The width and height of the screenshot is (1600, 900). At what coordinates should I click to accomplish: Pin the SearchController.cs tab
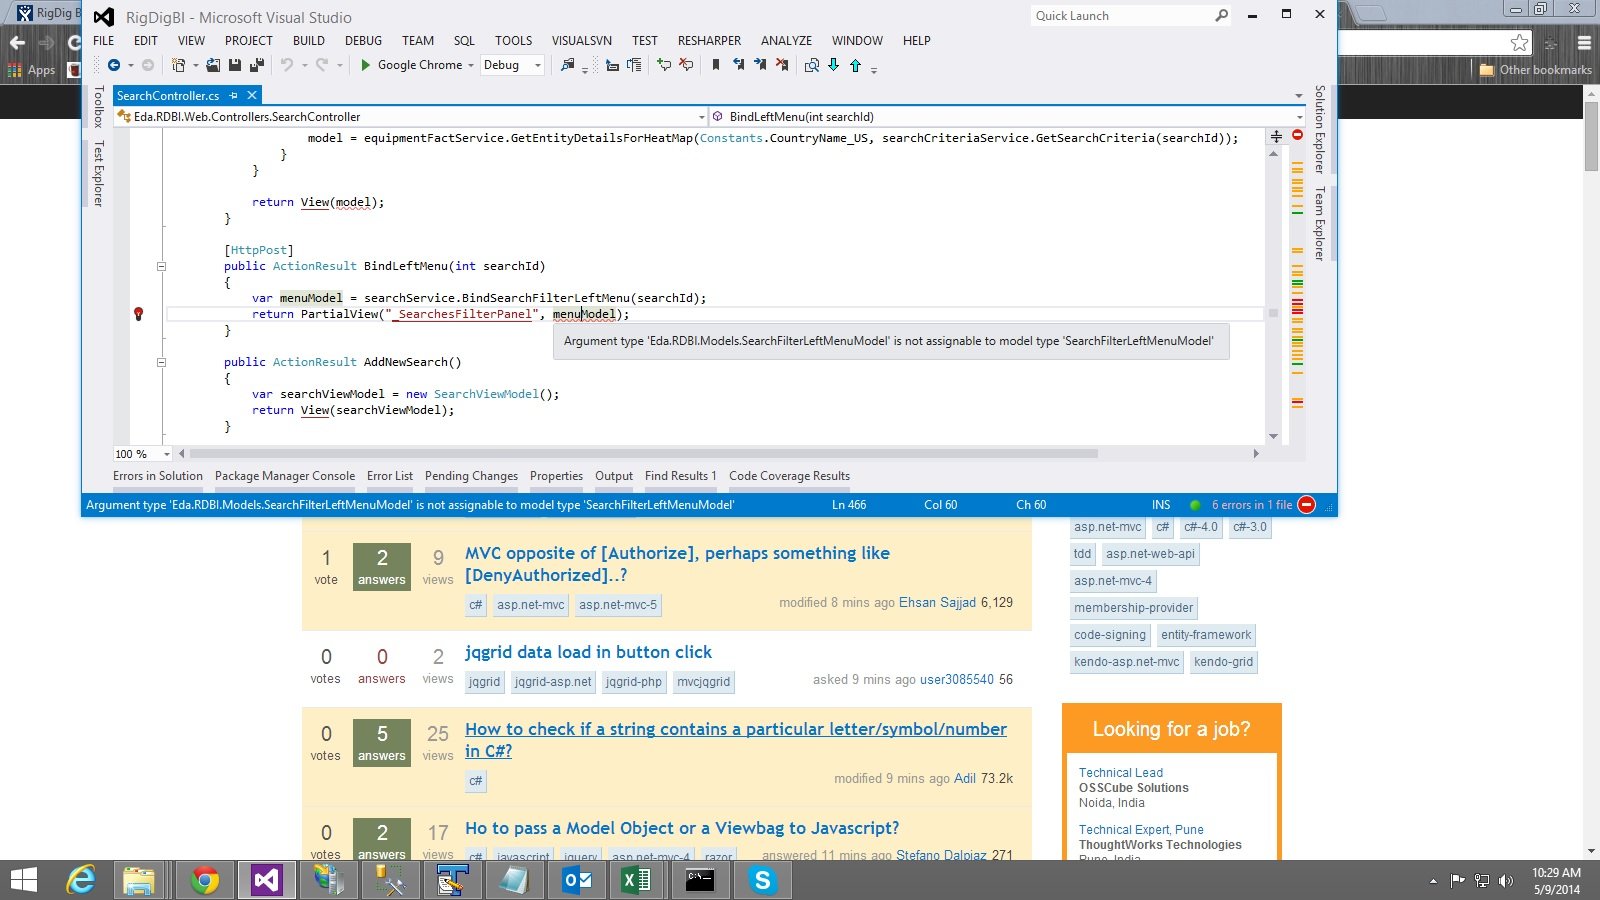[x=233, y=95]
